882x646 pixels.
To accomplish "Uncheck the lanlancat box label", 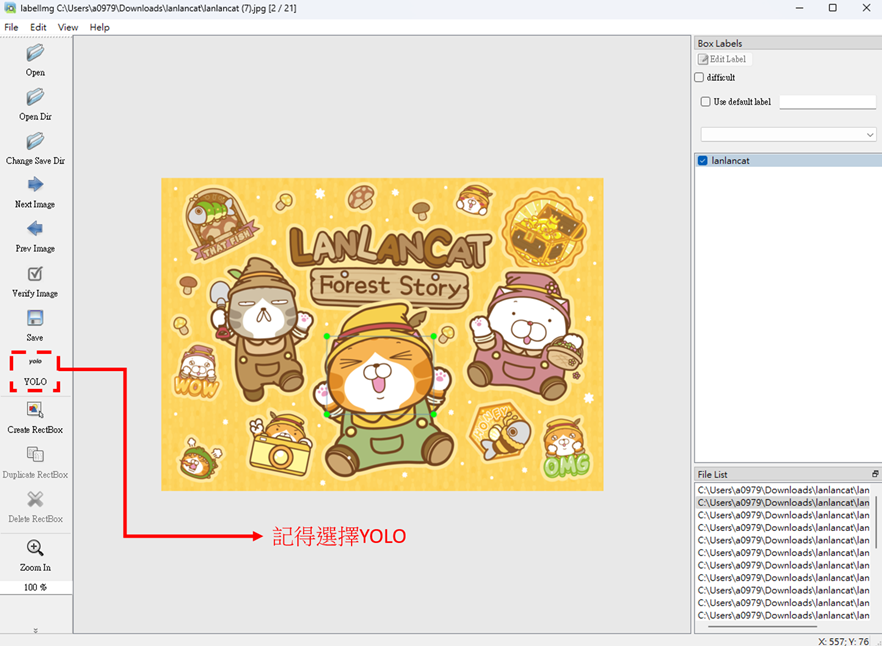I will [703, 160].
